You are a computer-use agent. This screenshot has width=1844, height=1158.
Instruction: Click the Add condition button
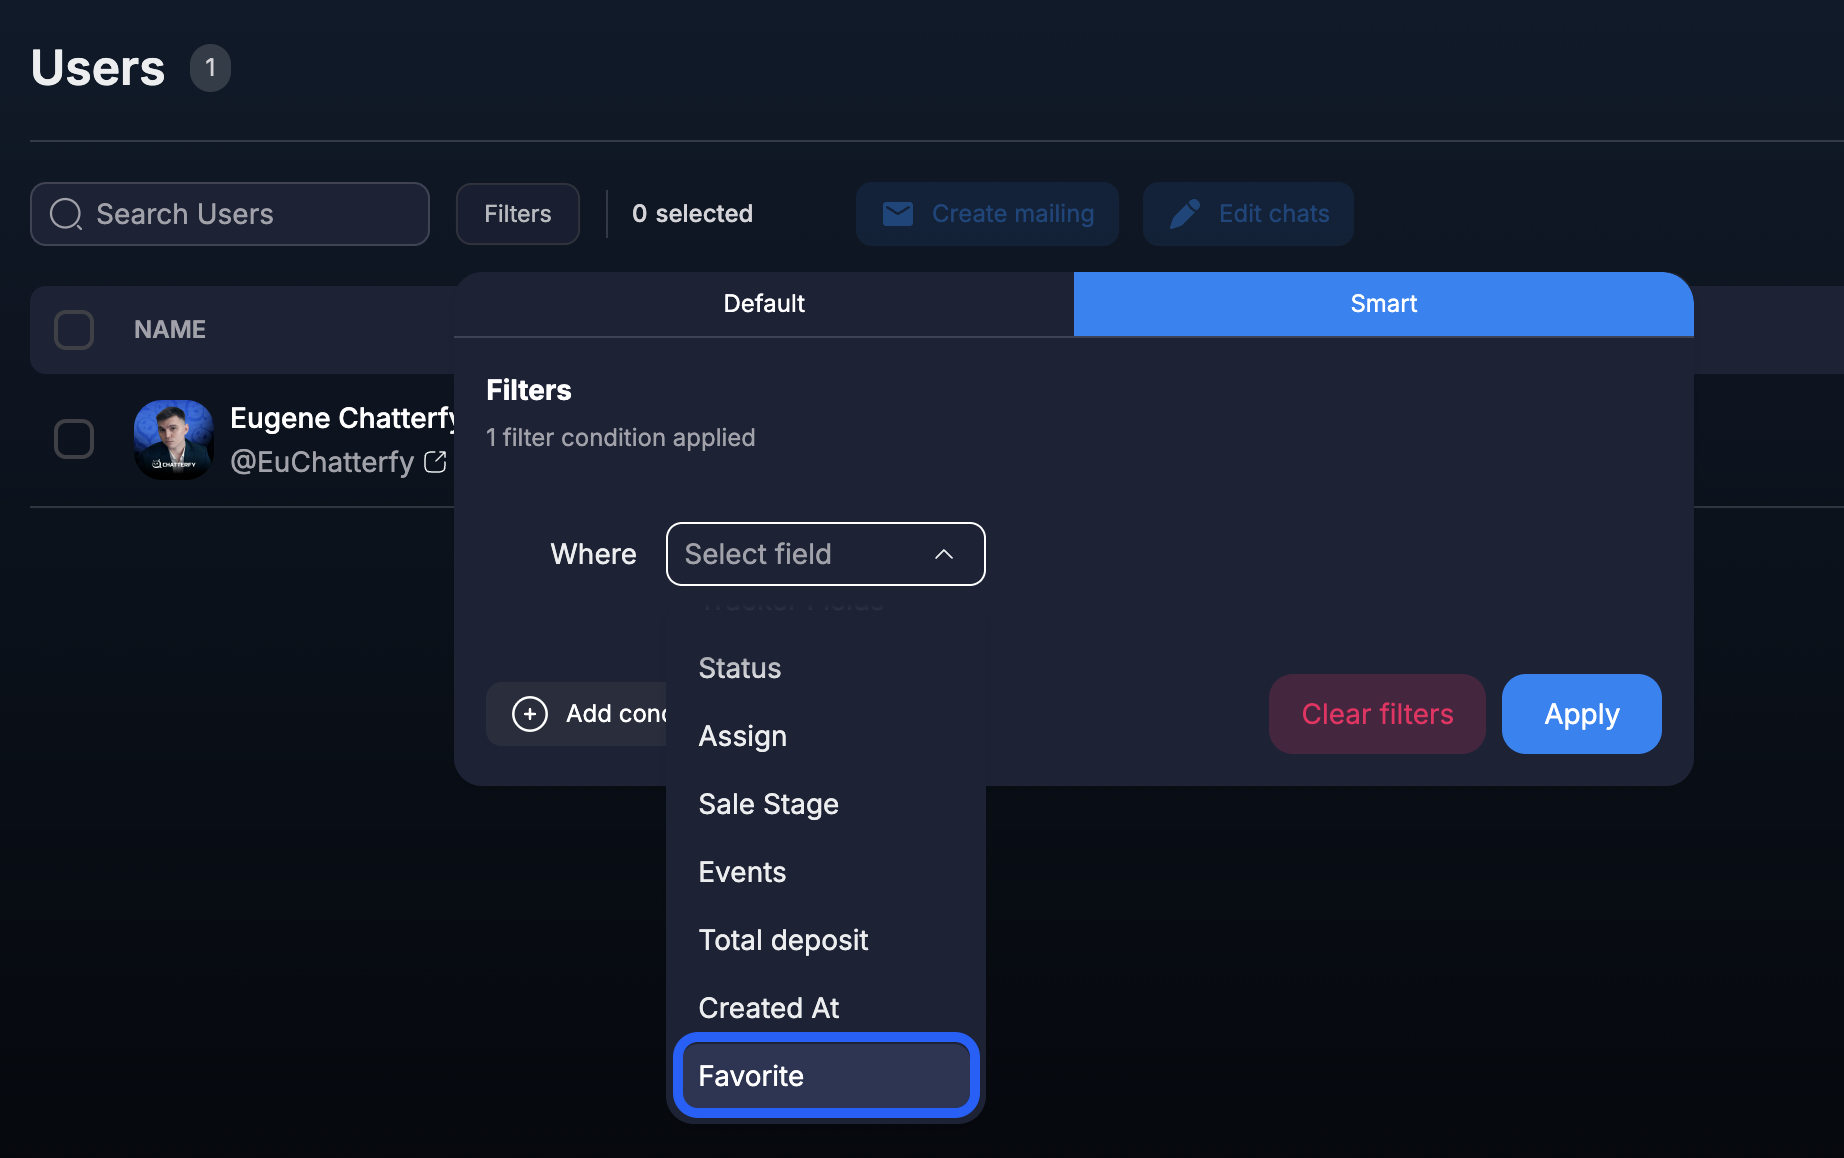tap(576, 714)
